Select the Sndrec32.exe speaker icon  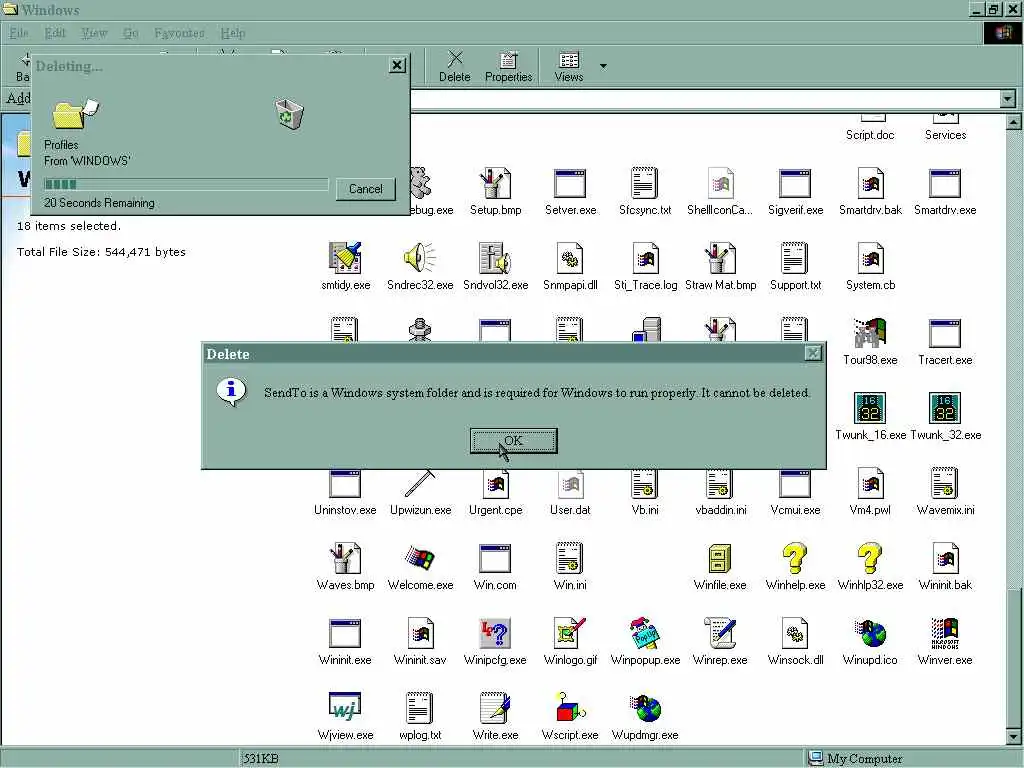[420, 258]
